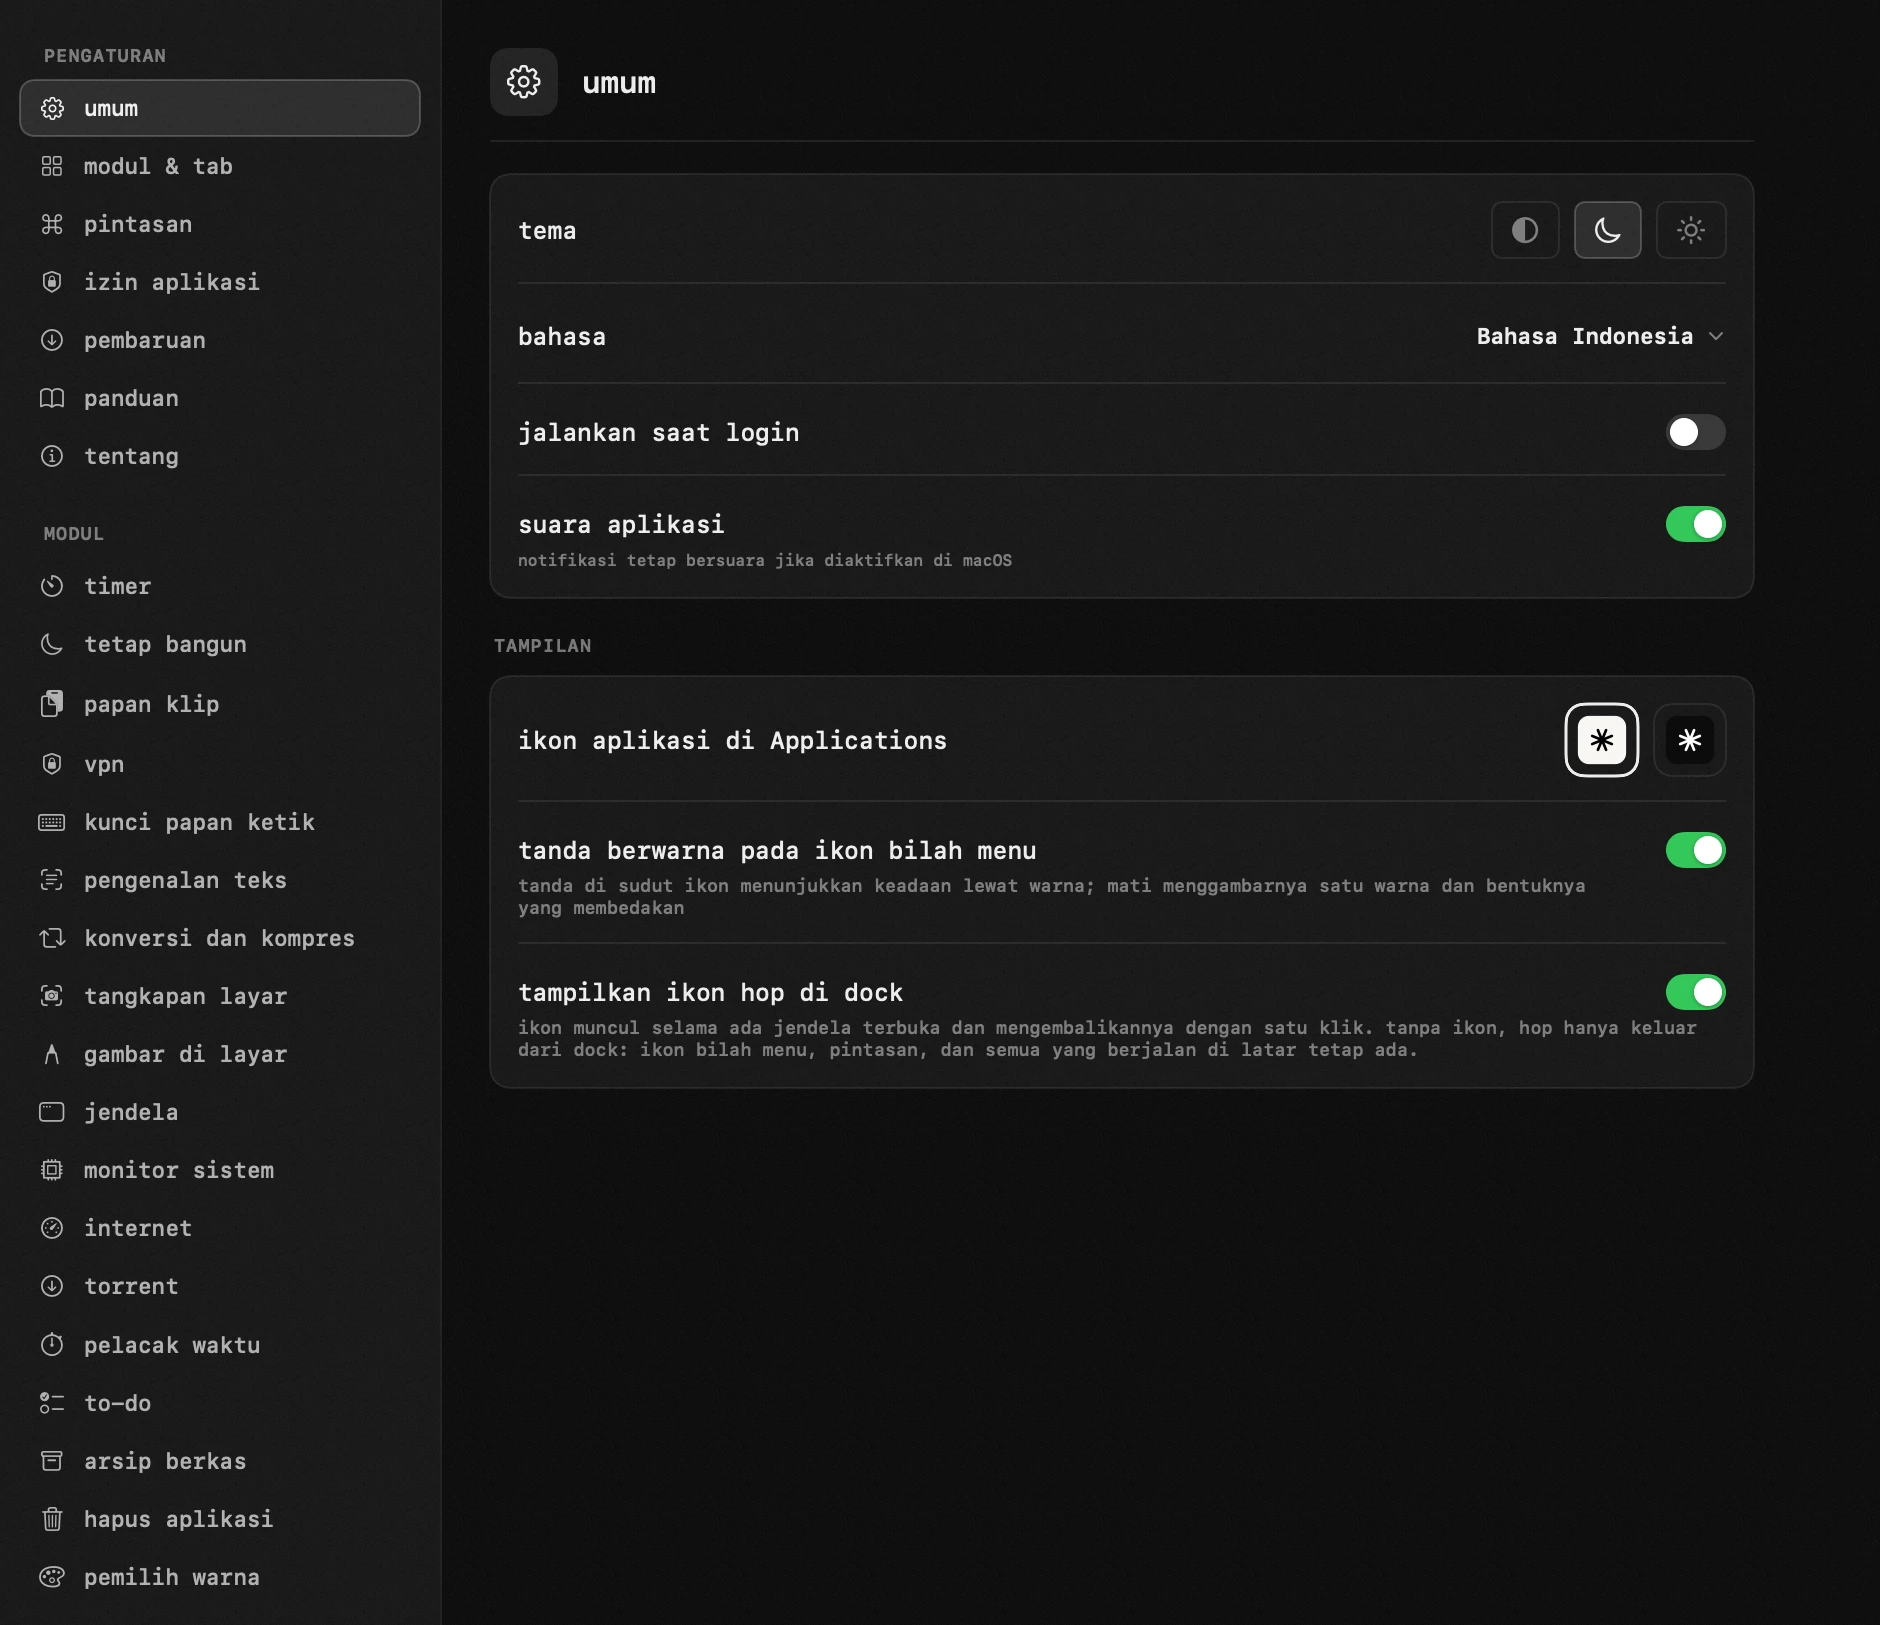Viewport: 1880px width, 1625px height.
Task: Select hapus aplikasi module
Action: pyautogui.click(x=220, y=1519)
